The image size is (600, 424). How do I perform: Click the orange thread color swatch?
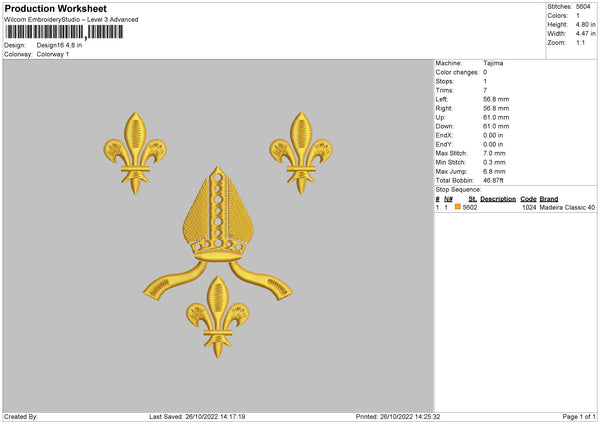tap(457, 207)
